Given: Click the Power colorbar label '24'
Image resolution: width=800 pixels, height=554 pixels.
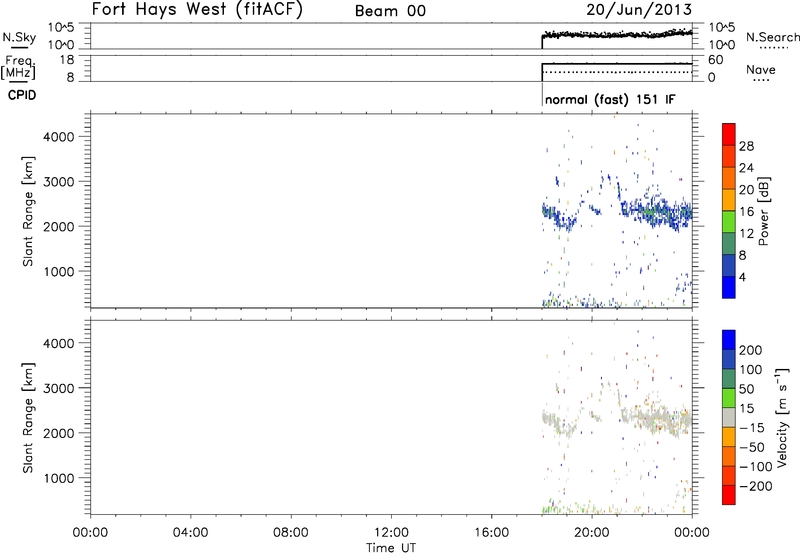Looking at the screenshot, I should [x=746, y=168].
